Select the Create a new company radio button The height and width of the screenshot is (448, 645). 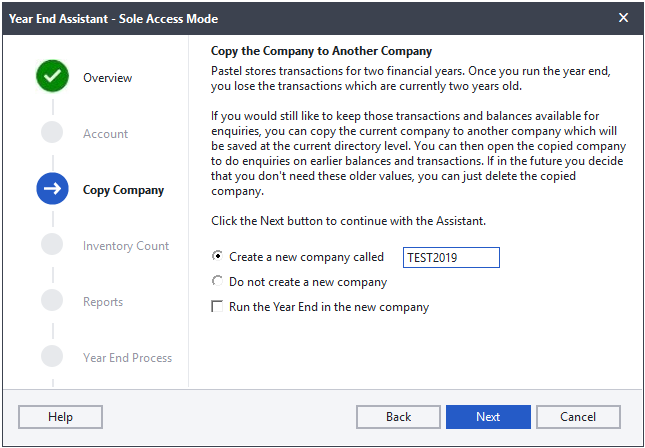pos(217,256)
